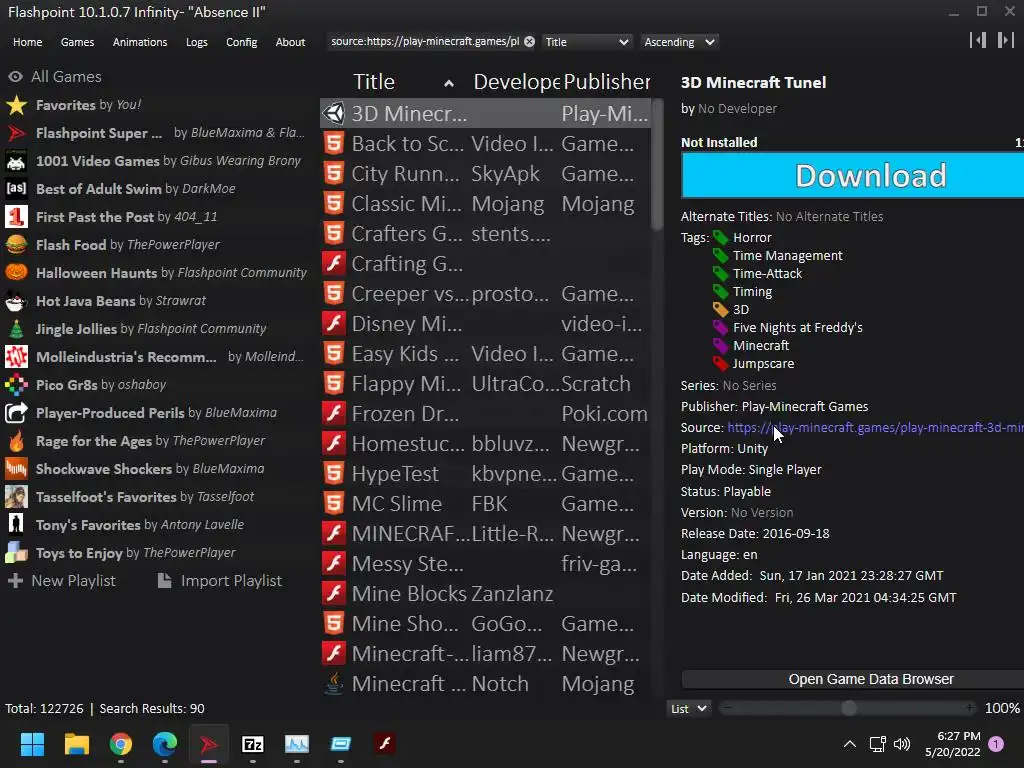Open the Logs tab

[x=197, y=42]
